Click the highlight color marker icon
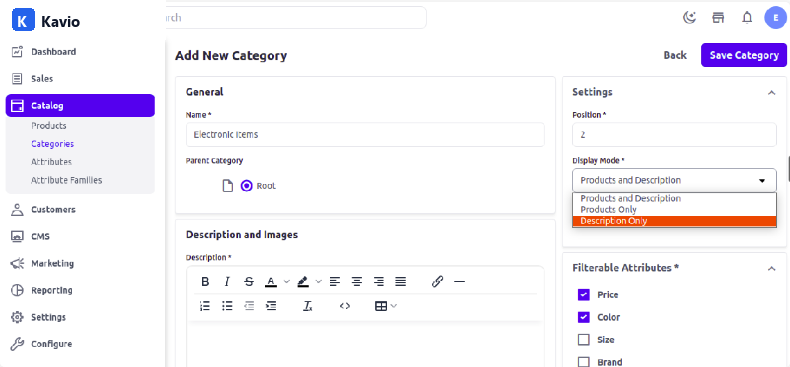This screenshot has width=790, height=367. click(x=303, y=281)
